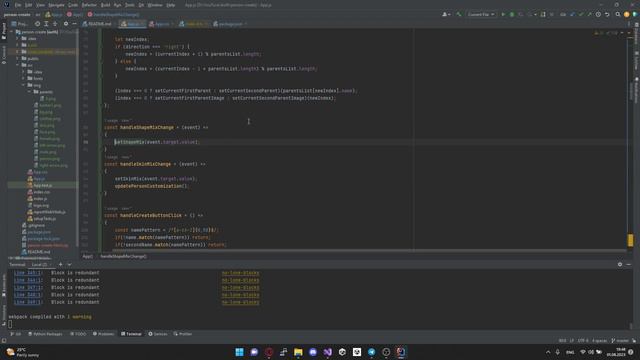Image resolution: width=640 pixels, height=360 pixels.
Task: Collapse the img folder in the tree
Action: (24, 85)
